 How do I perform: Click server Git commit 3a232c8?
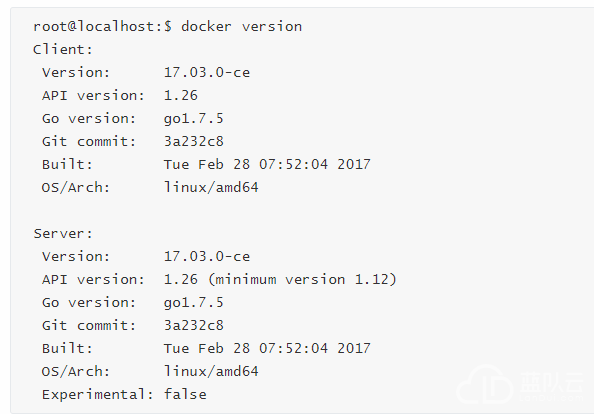tap(194, 326)
